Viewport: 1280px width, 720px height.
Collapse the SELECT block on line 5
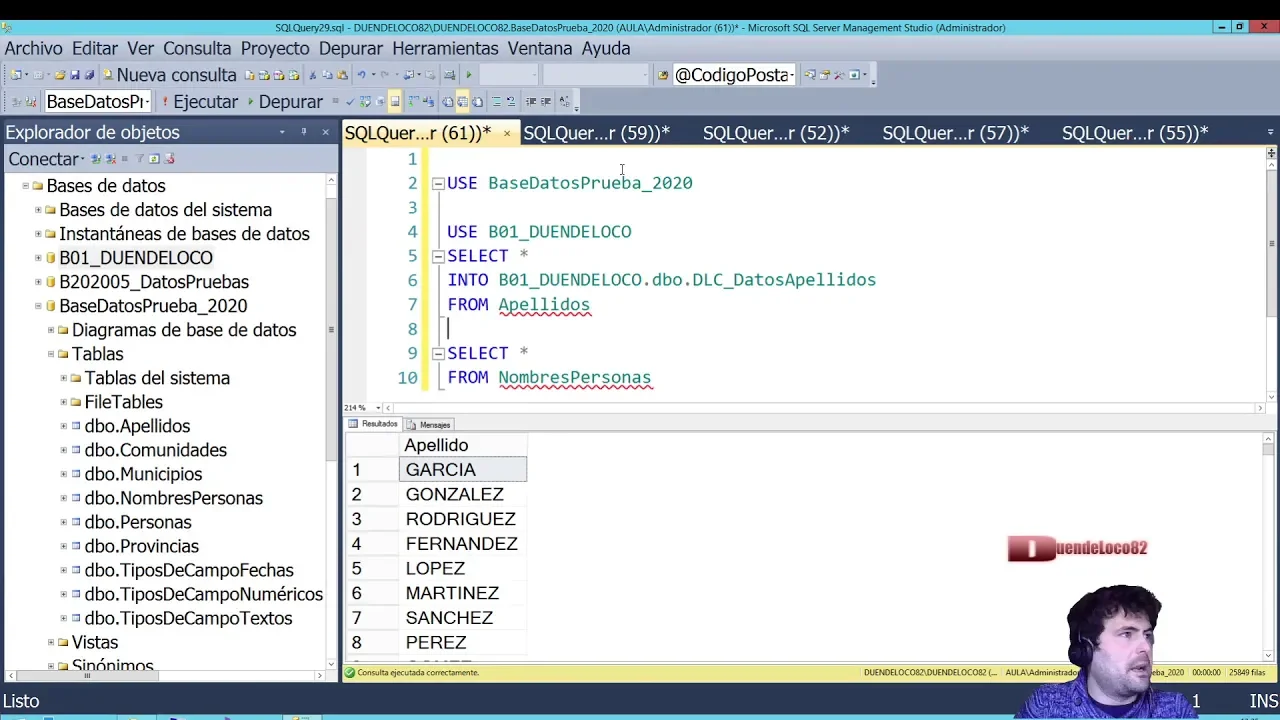click(x=438, y=256)
